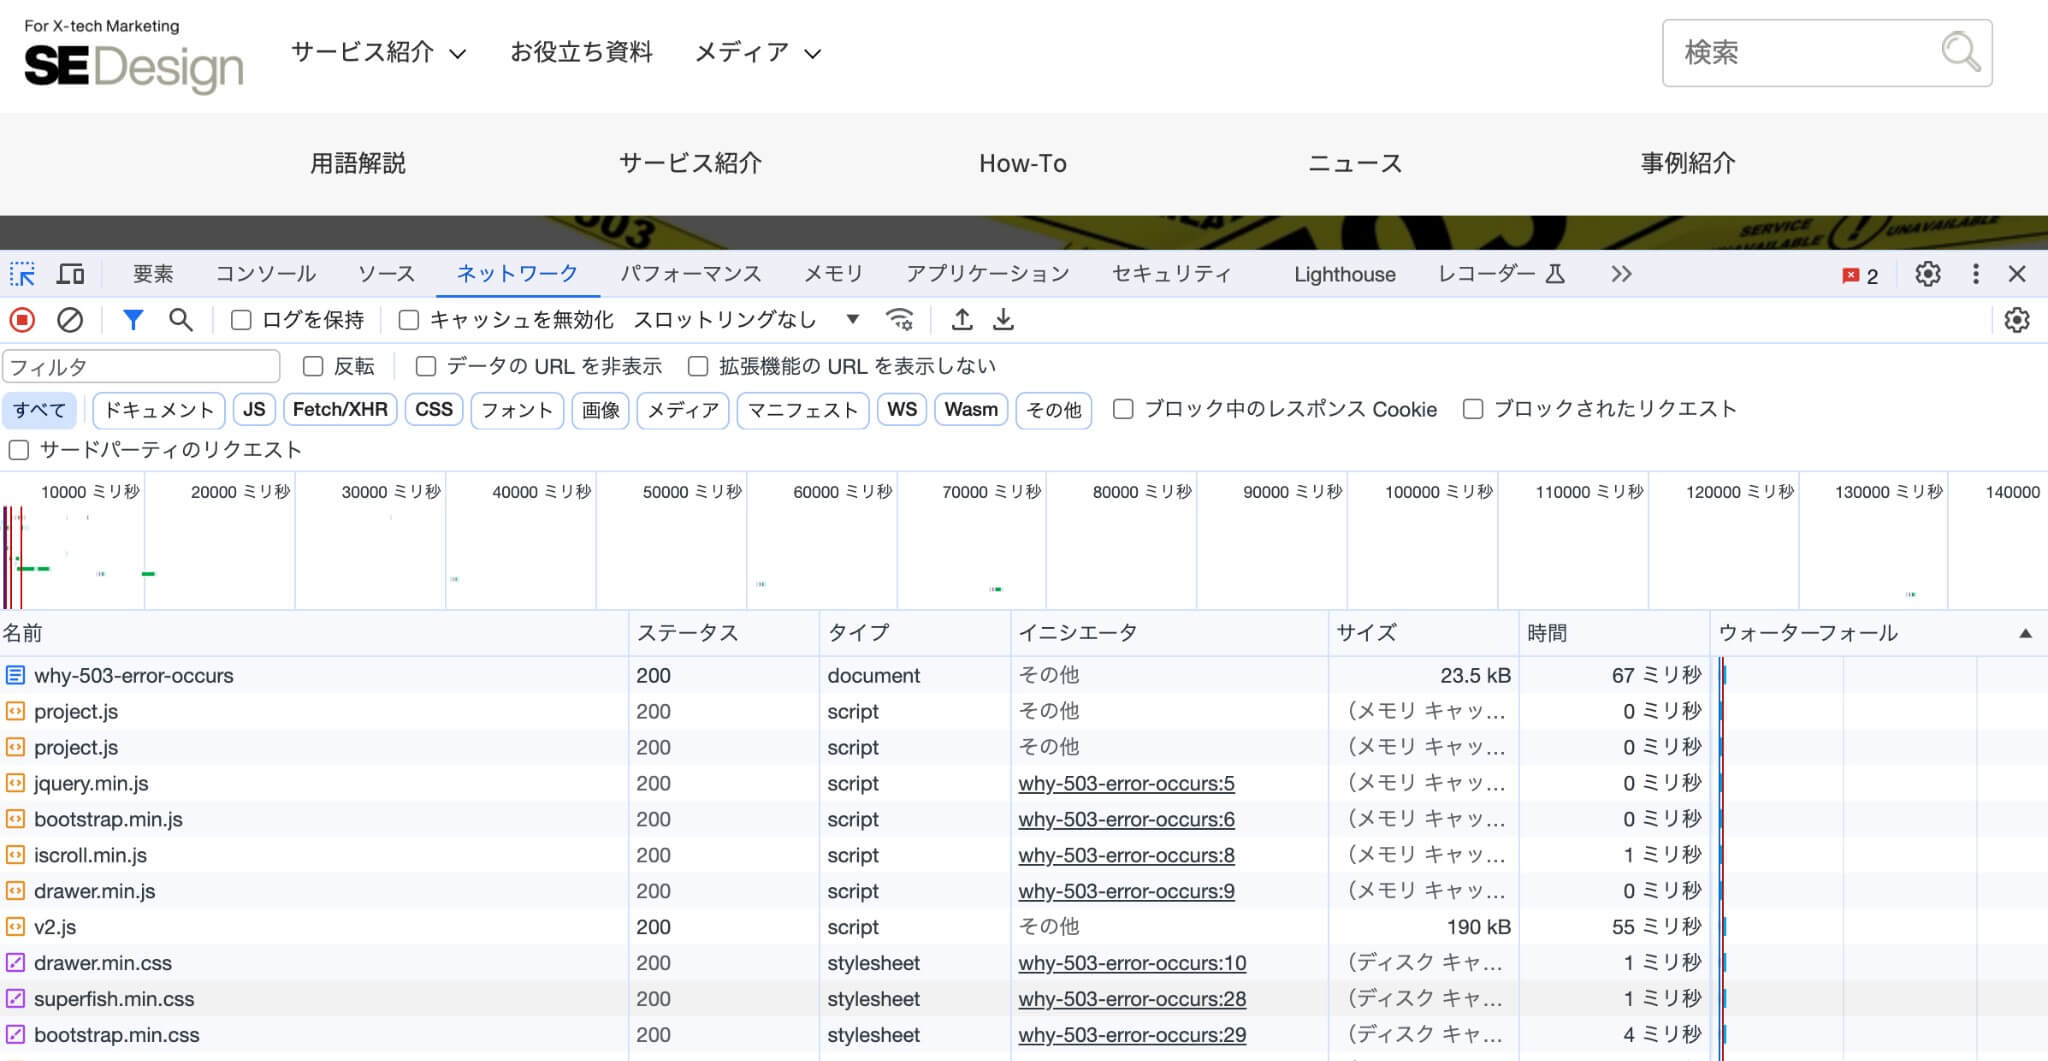Image resolution: width=2048 pixels, height=1061 pixels.
Task: Activate the inspect element picker icon
Action: (22, 274)
